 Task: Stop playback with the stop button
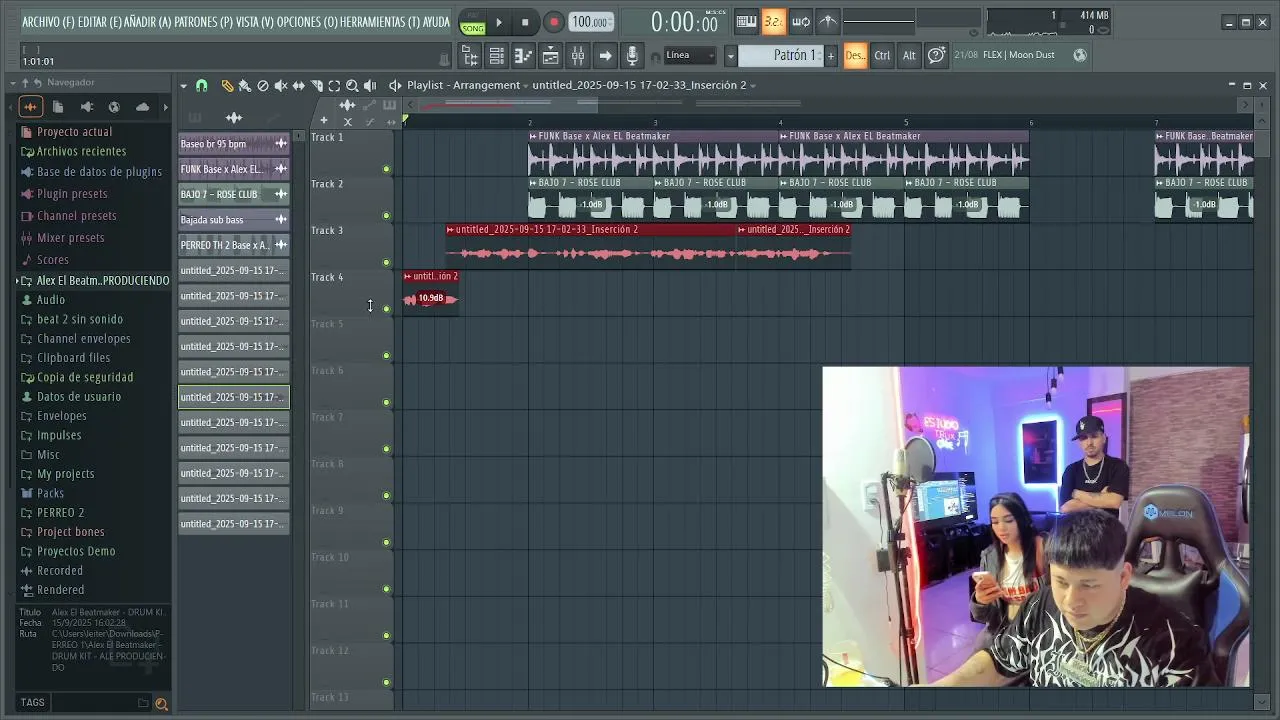[525, 22]
